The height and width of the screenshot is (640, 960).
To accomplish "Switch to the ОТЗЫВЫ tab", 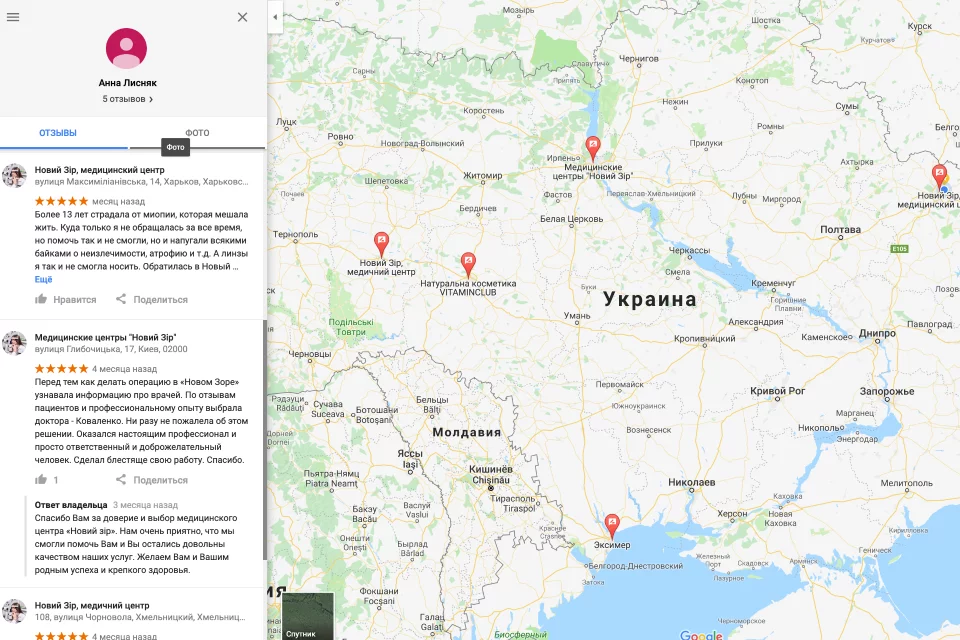I will [58, 133].
